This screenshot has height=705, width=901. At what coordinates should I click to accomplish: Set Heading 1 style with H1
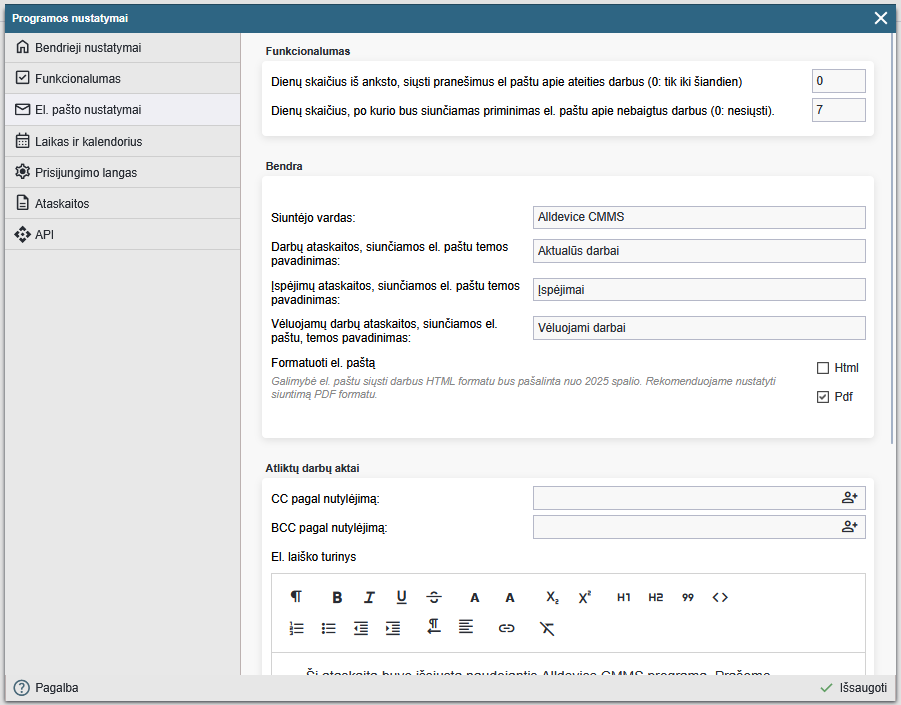[623, 598]
